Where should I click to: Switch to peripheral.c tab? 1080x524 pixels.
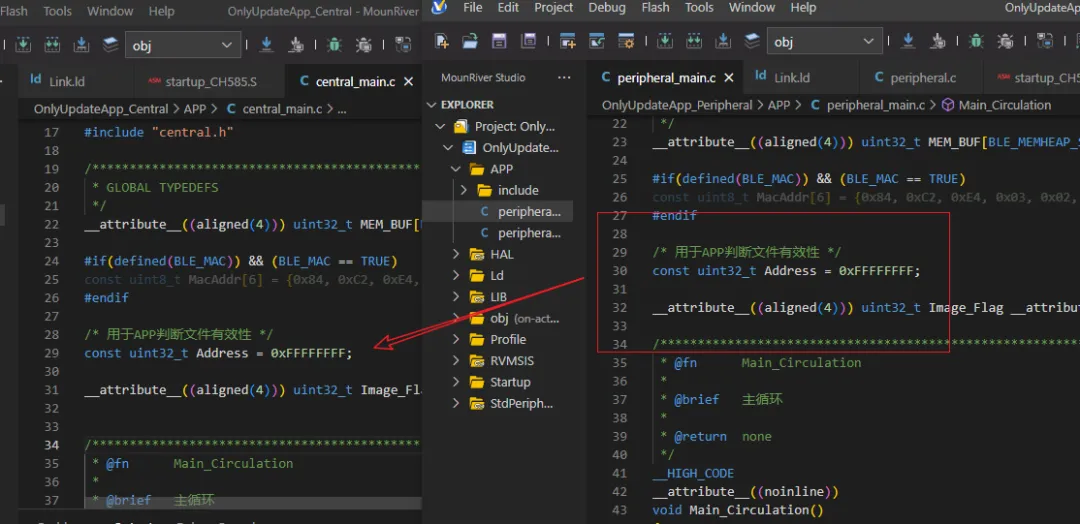coord(920,78)
